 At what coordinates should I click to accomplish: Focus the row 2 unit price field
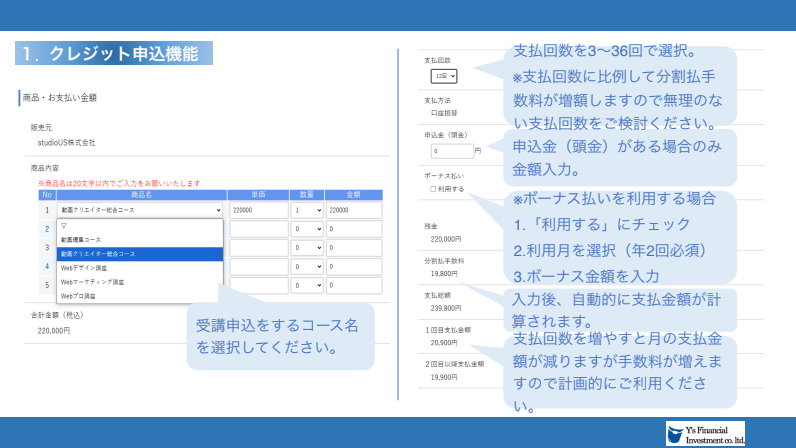[x=257, y=229]
